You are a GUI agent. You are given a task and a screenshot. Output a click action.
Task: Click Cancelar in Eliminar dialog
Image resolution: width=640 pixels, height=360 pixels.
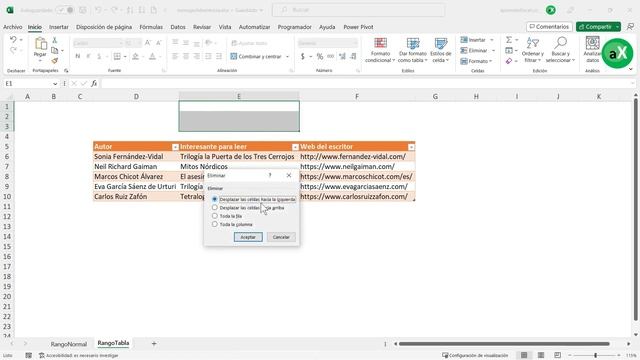[281, 237]
